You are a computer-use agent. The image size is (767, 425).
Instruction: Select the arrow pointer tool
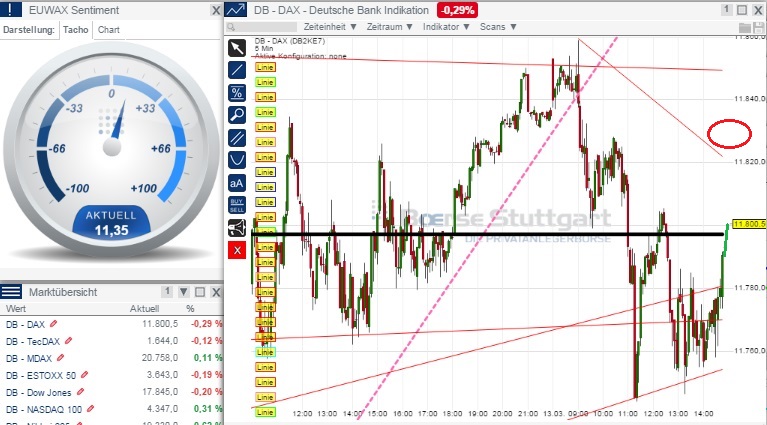tap(237, 48)
